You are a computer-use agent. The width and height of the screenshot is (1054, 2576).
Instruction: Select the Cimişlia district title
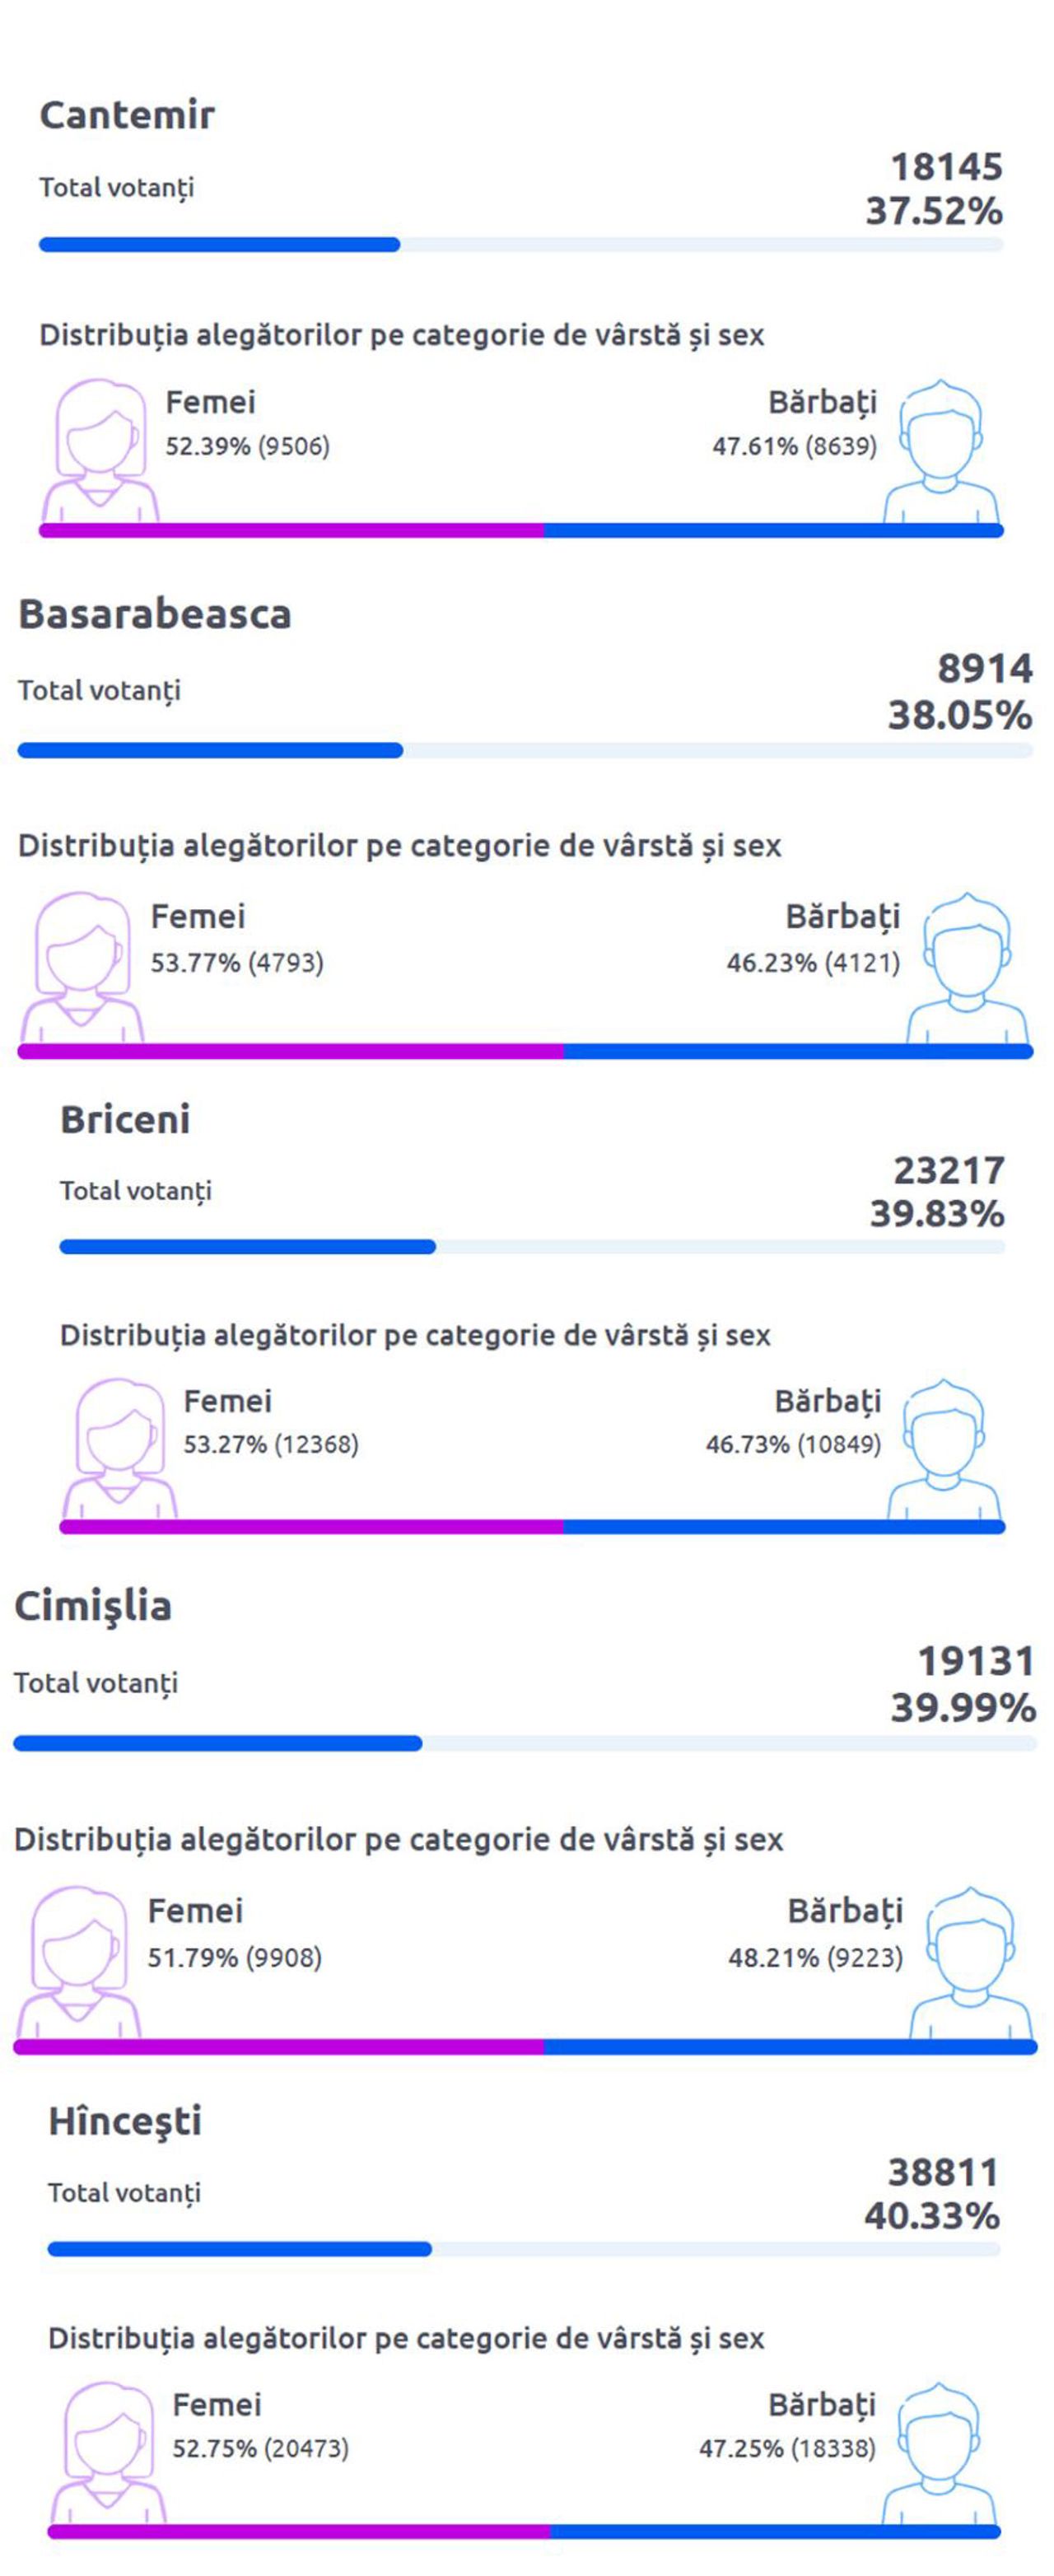click(93, 1606)
